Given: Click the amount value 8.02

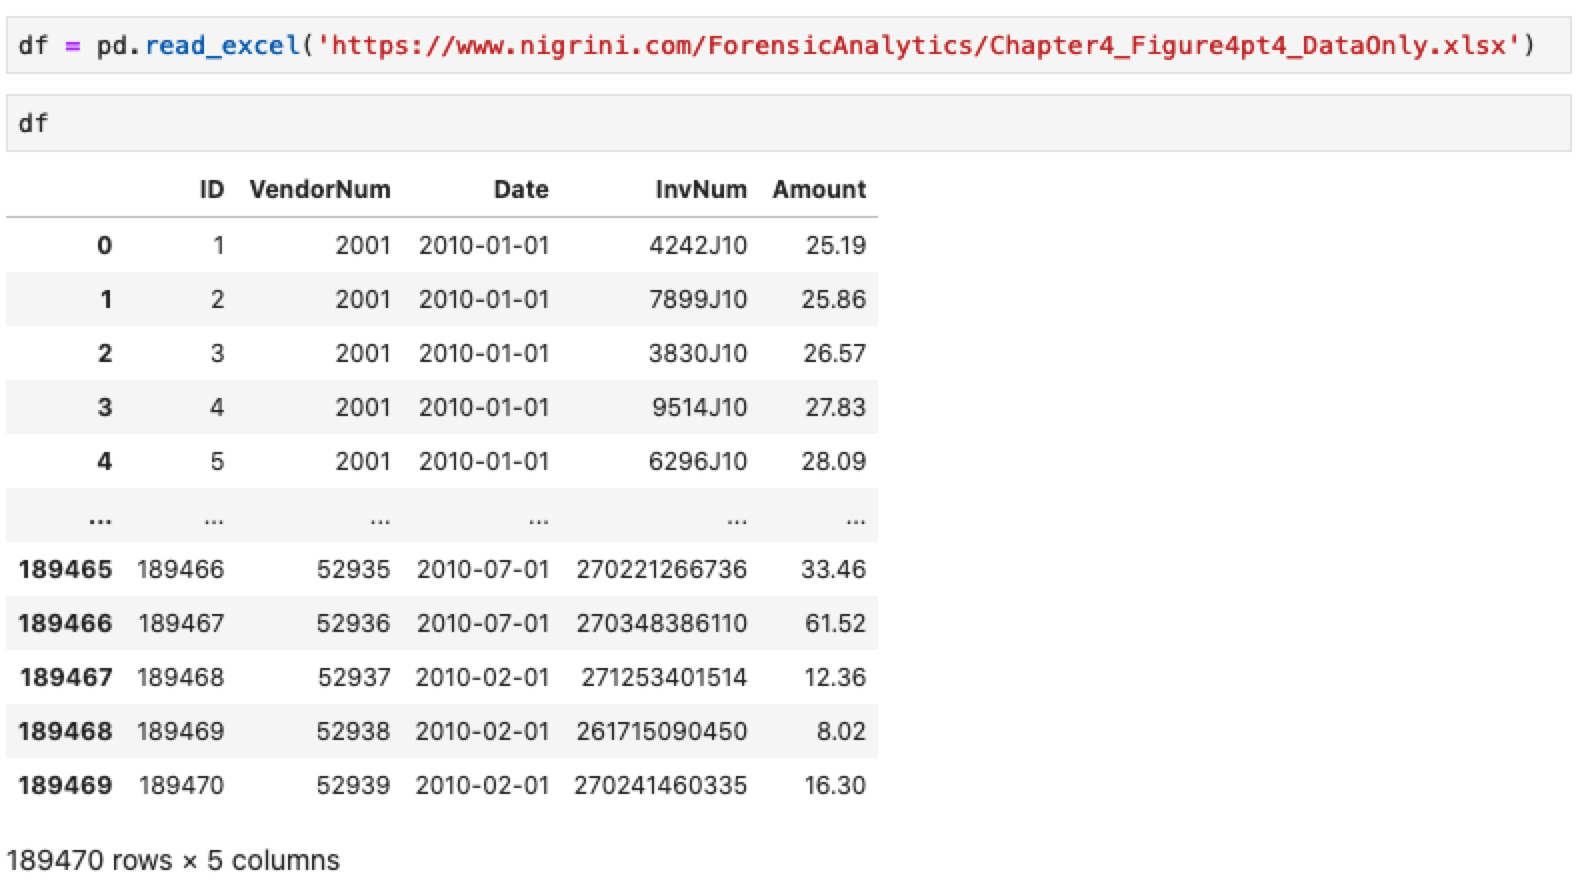Looking at the screenshot, I should (x=840, y=732).
